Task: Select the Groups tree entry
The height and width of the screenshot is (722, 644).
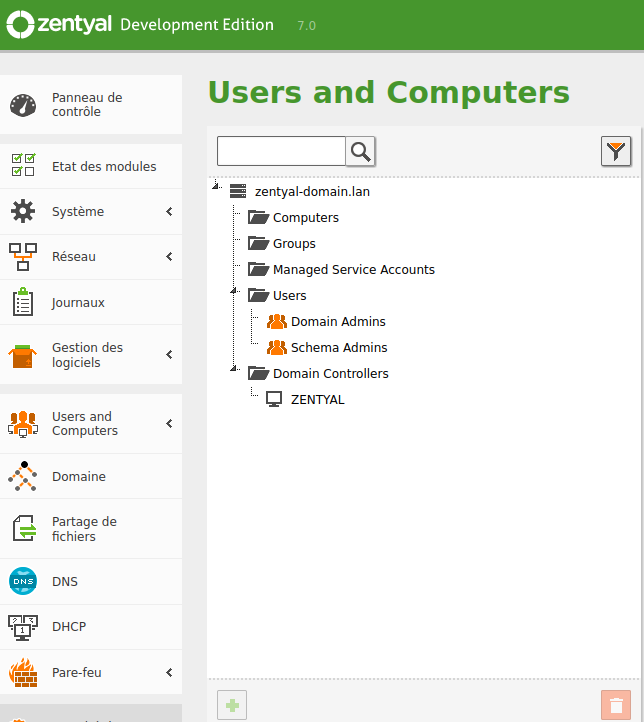Action: (x=294, y=244)
